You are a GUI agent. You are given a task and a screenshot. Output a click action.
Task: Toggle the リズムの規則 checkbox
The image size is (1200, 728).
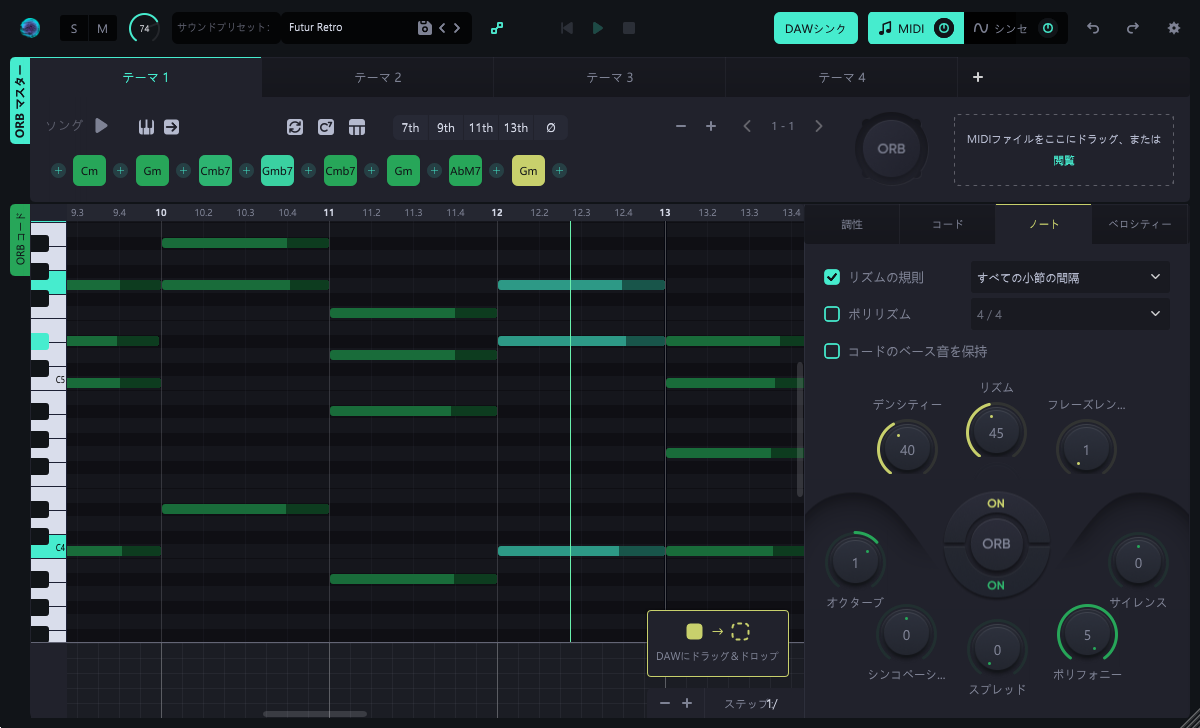point(832,277)
